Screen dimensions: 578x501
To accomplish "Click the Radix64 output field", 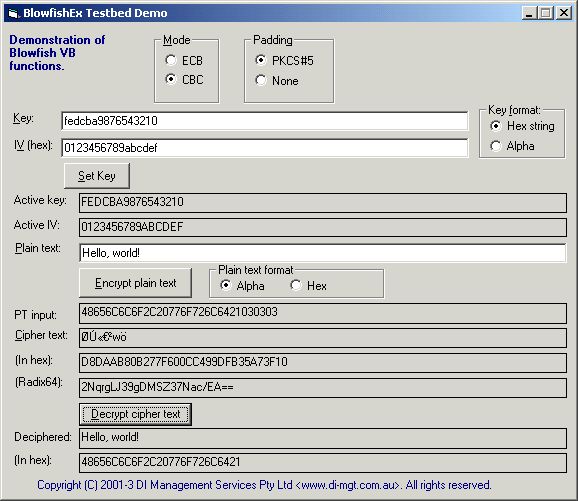I will point(323,387).
